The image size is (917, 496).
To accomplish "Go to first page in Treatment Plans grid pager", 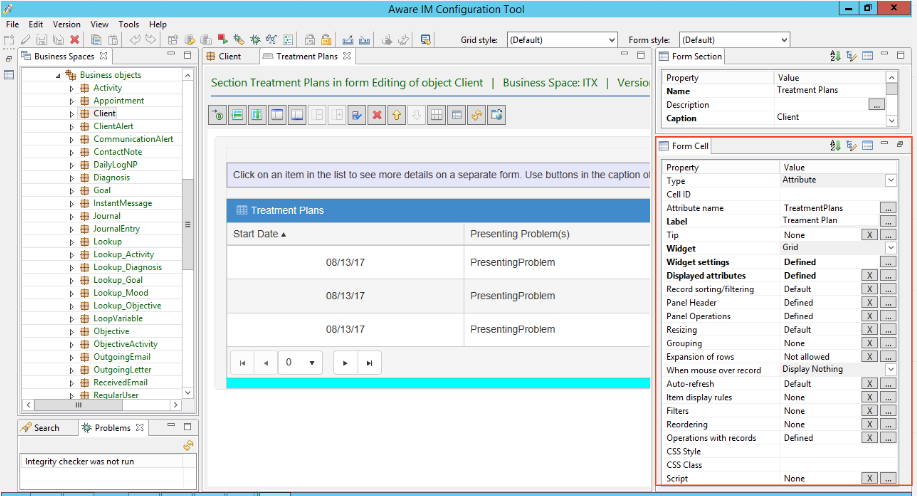I will [x=243, y=363].
